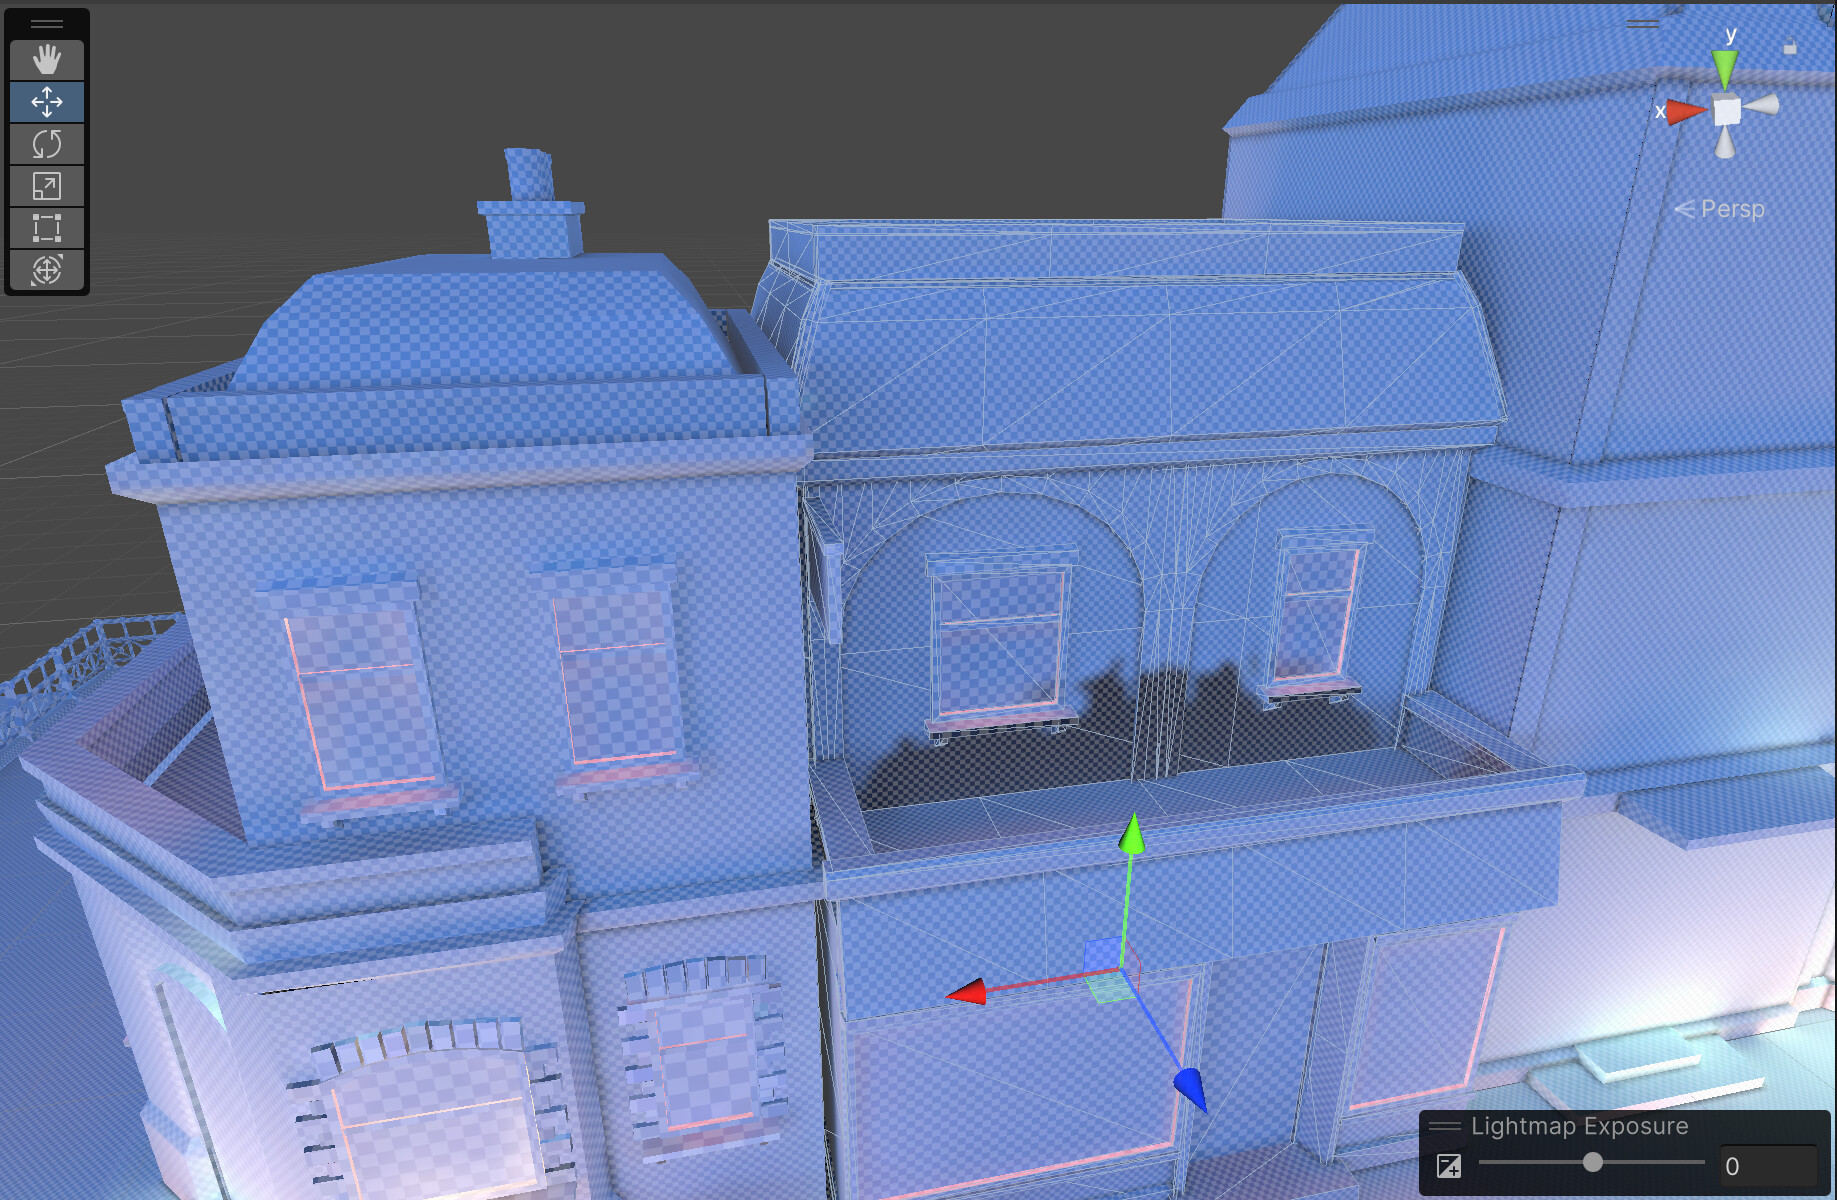
Task: Select the Scale tool
Action: 46,186
